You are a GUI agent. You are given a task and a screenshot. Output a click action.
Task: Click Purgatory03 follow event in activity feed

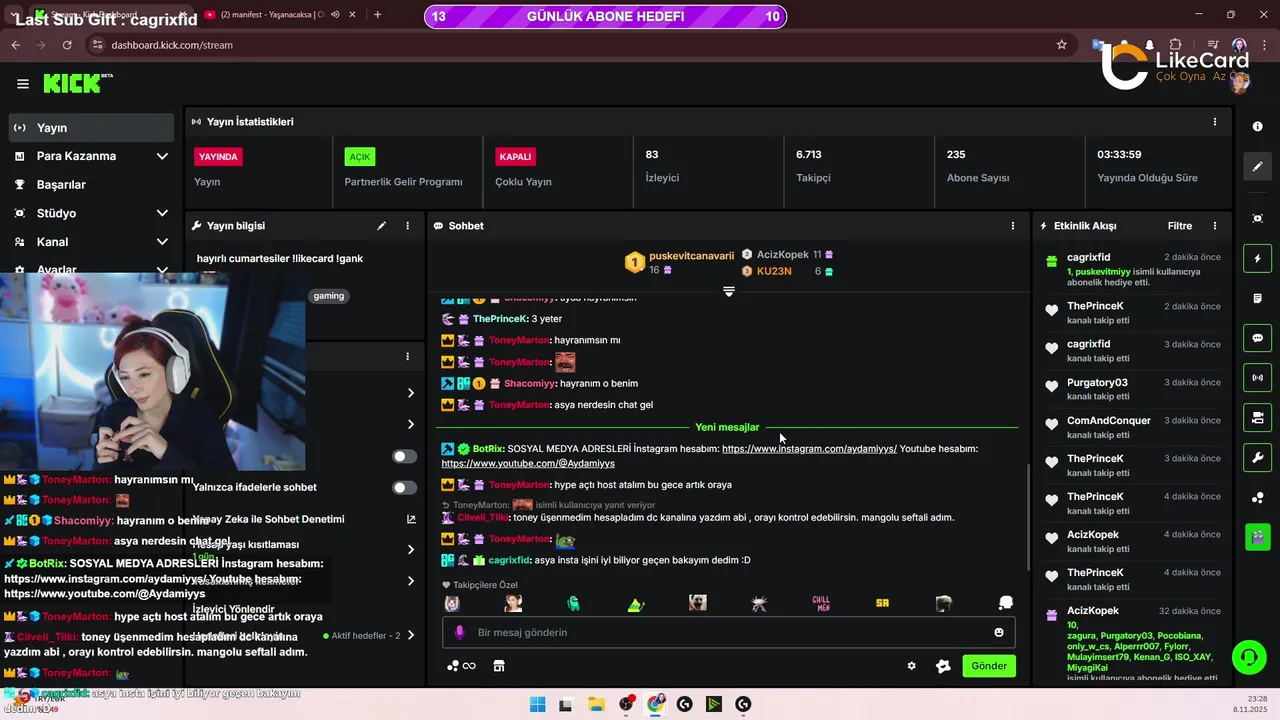click(1133, 388)
